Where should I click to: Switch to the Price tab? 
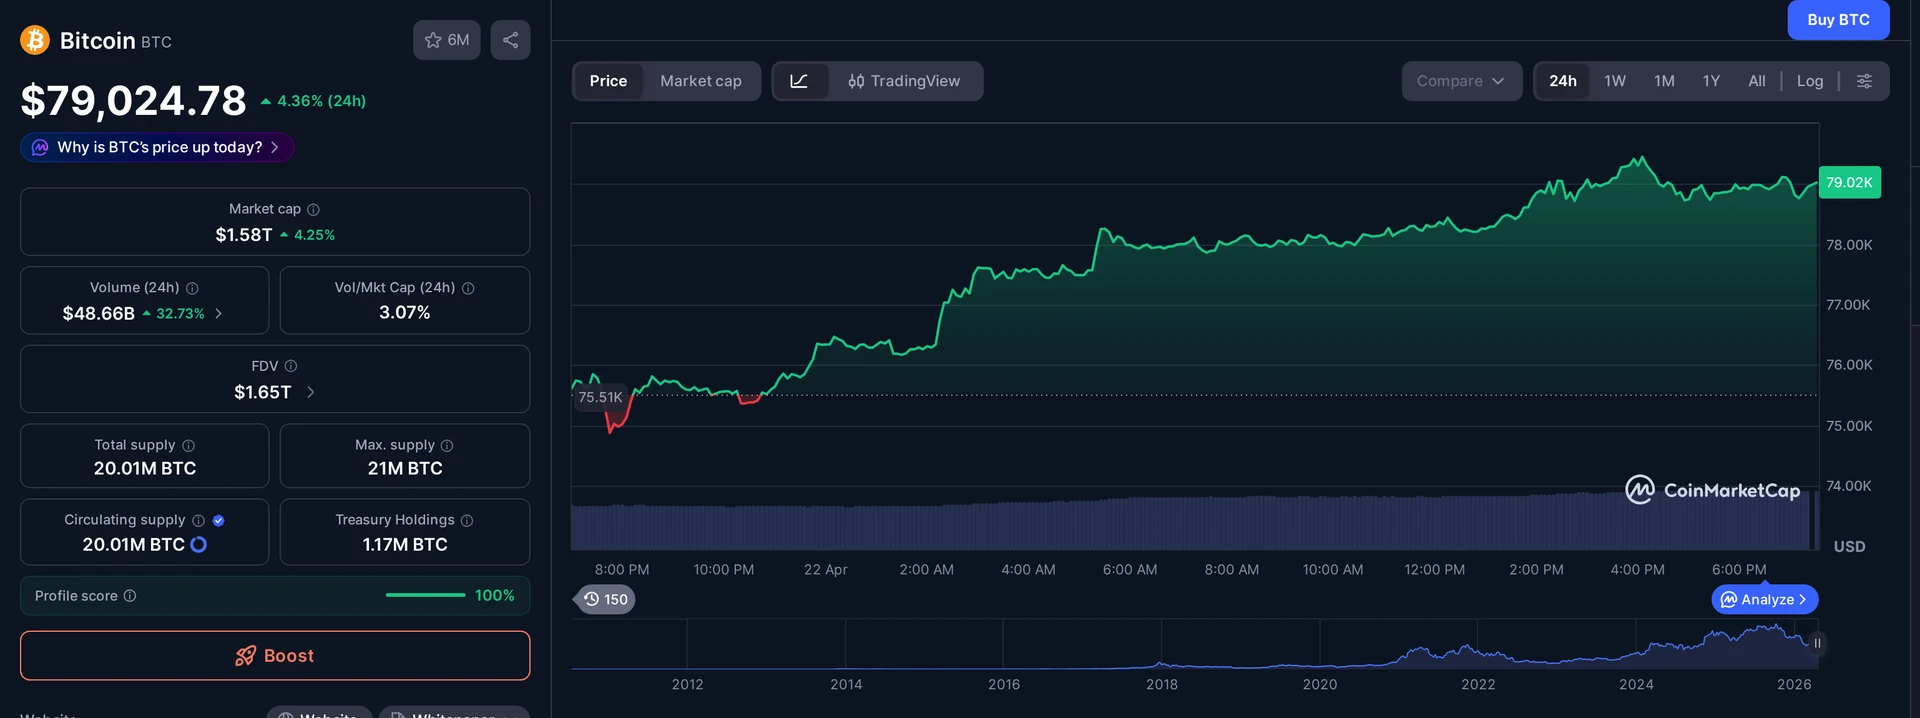608,81
